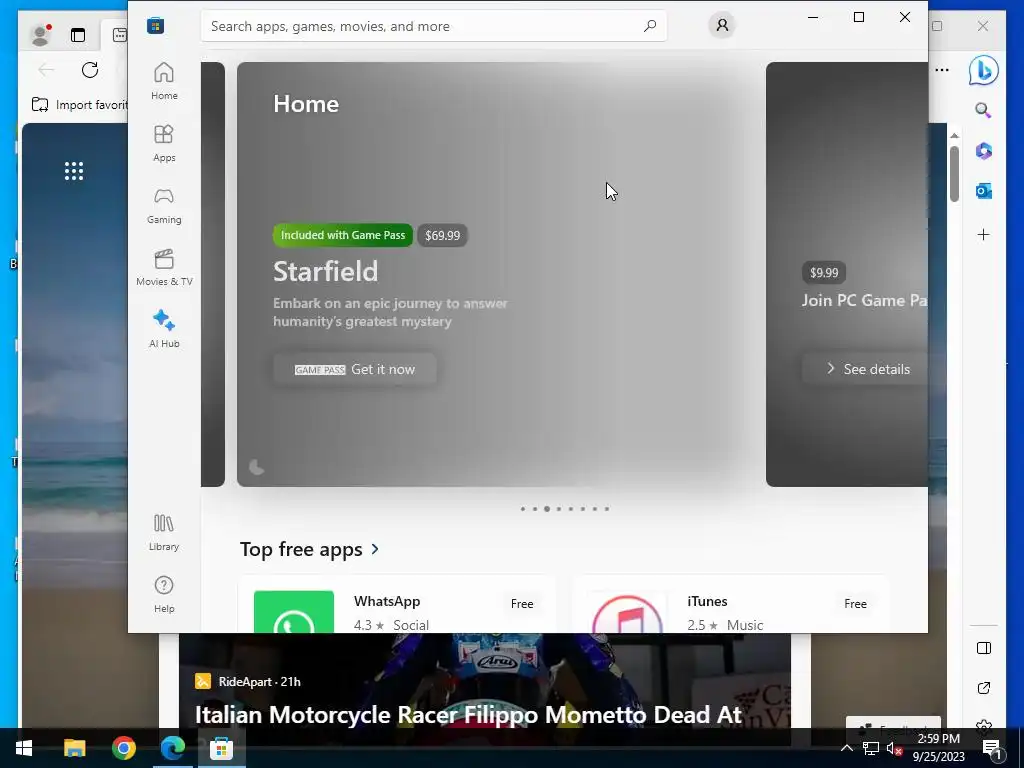Click the Included with Game Pass badge

click(x=343, y=235)
